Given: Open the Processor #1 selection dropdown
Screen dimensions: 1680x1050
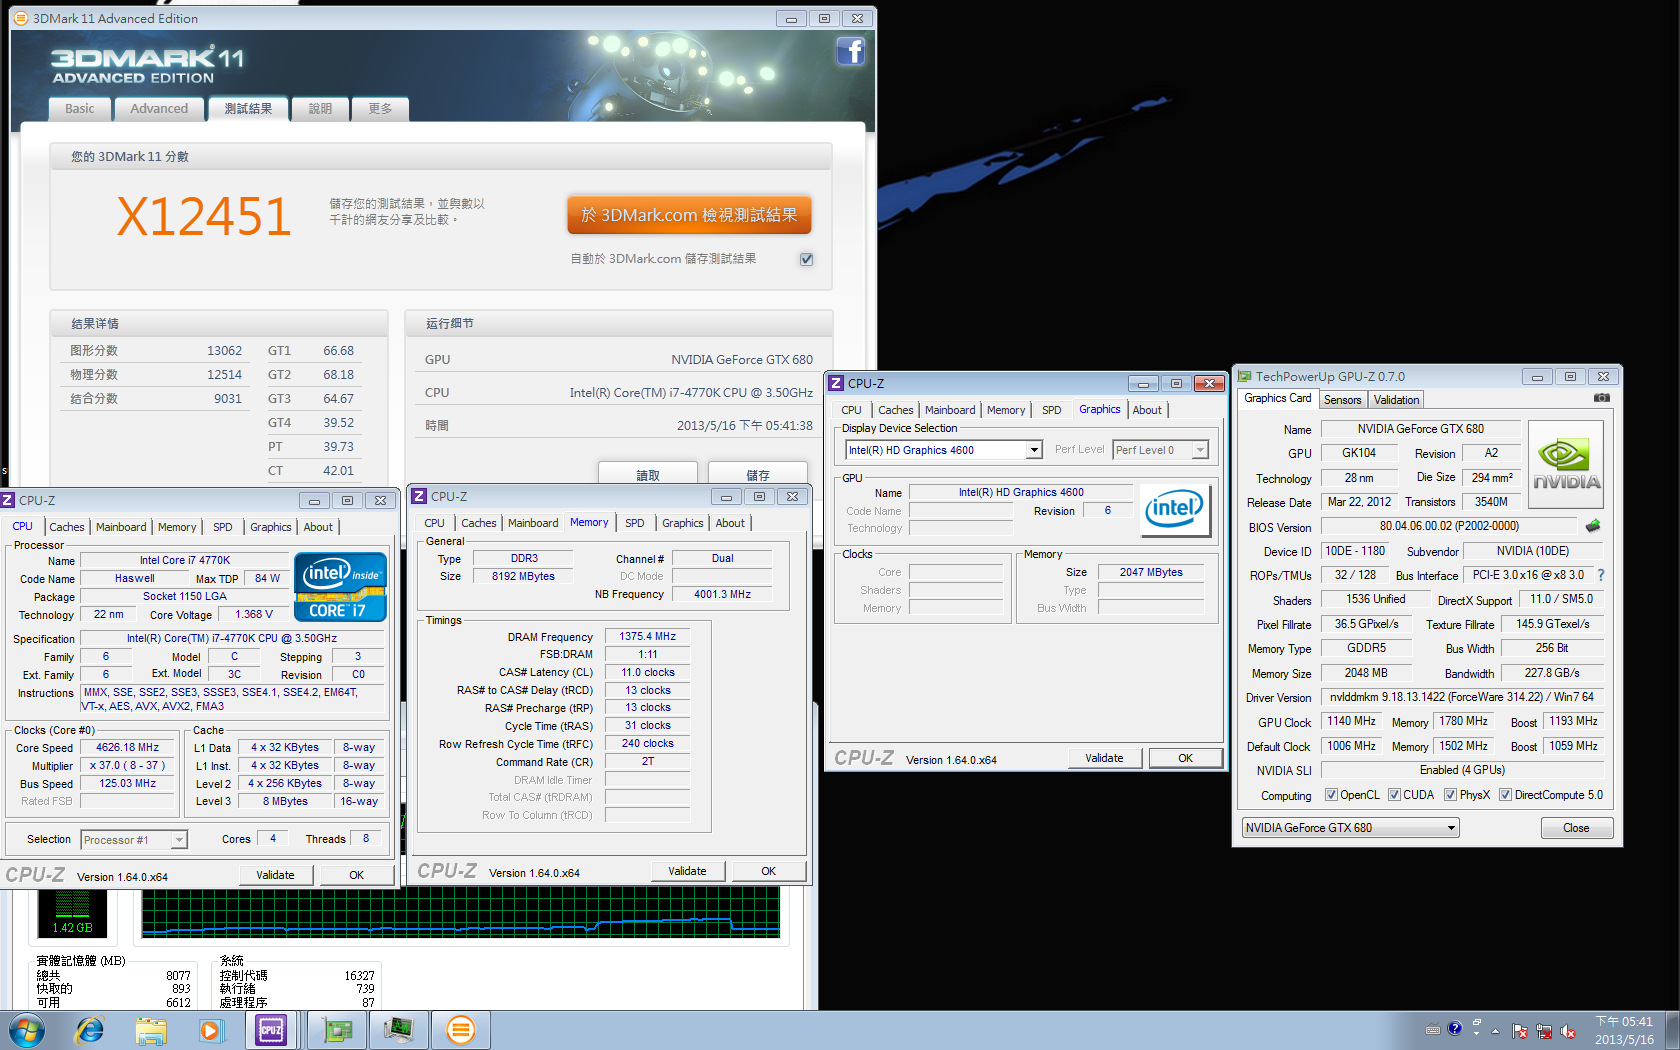Looking at the screenshot, I should coord(134,840).
